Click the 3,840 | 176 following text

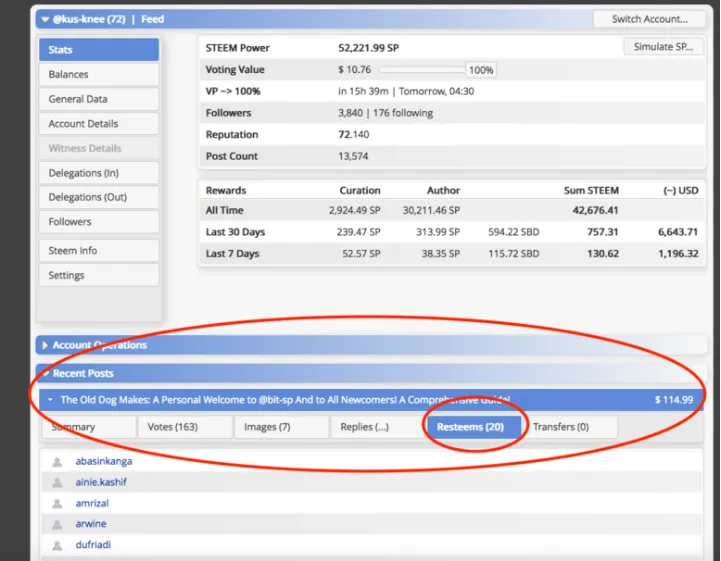coord(385,113)
